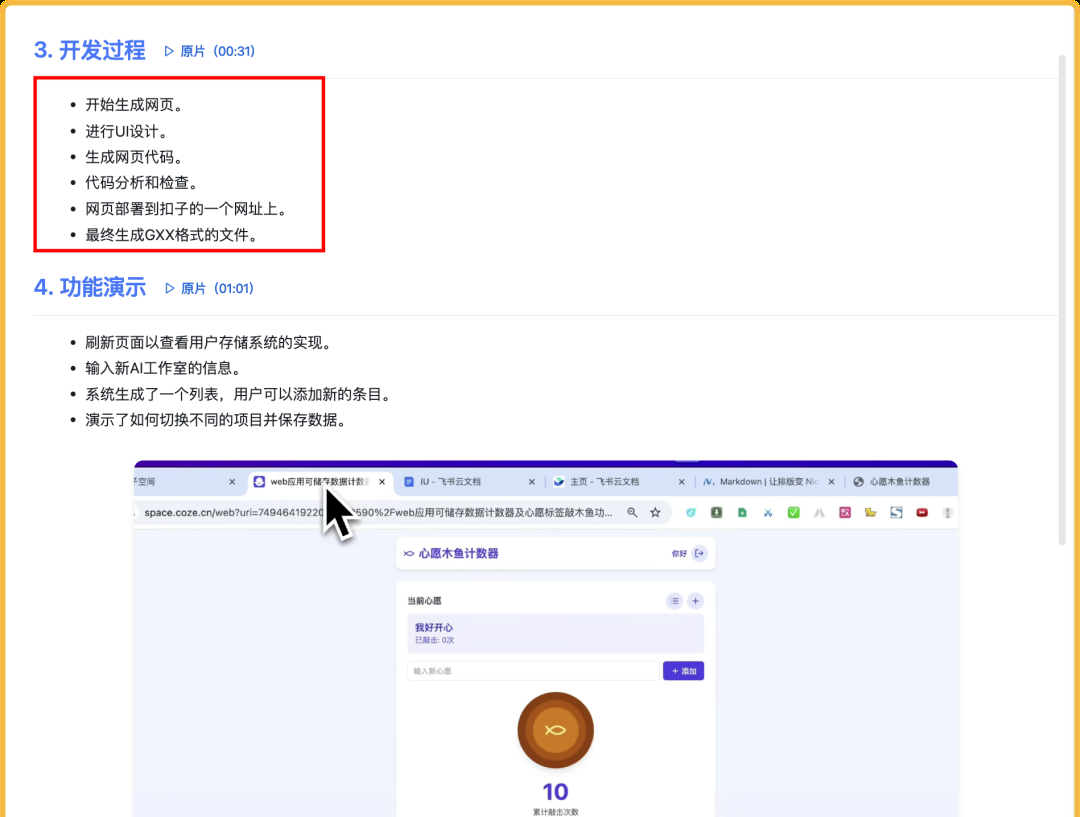Click text 代码分析和检查。
This screenshot has width=1080, height=817.
(142, 183)
